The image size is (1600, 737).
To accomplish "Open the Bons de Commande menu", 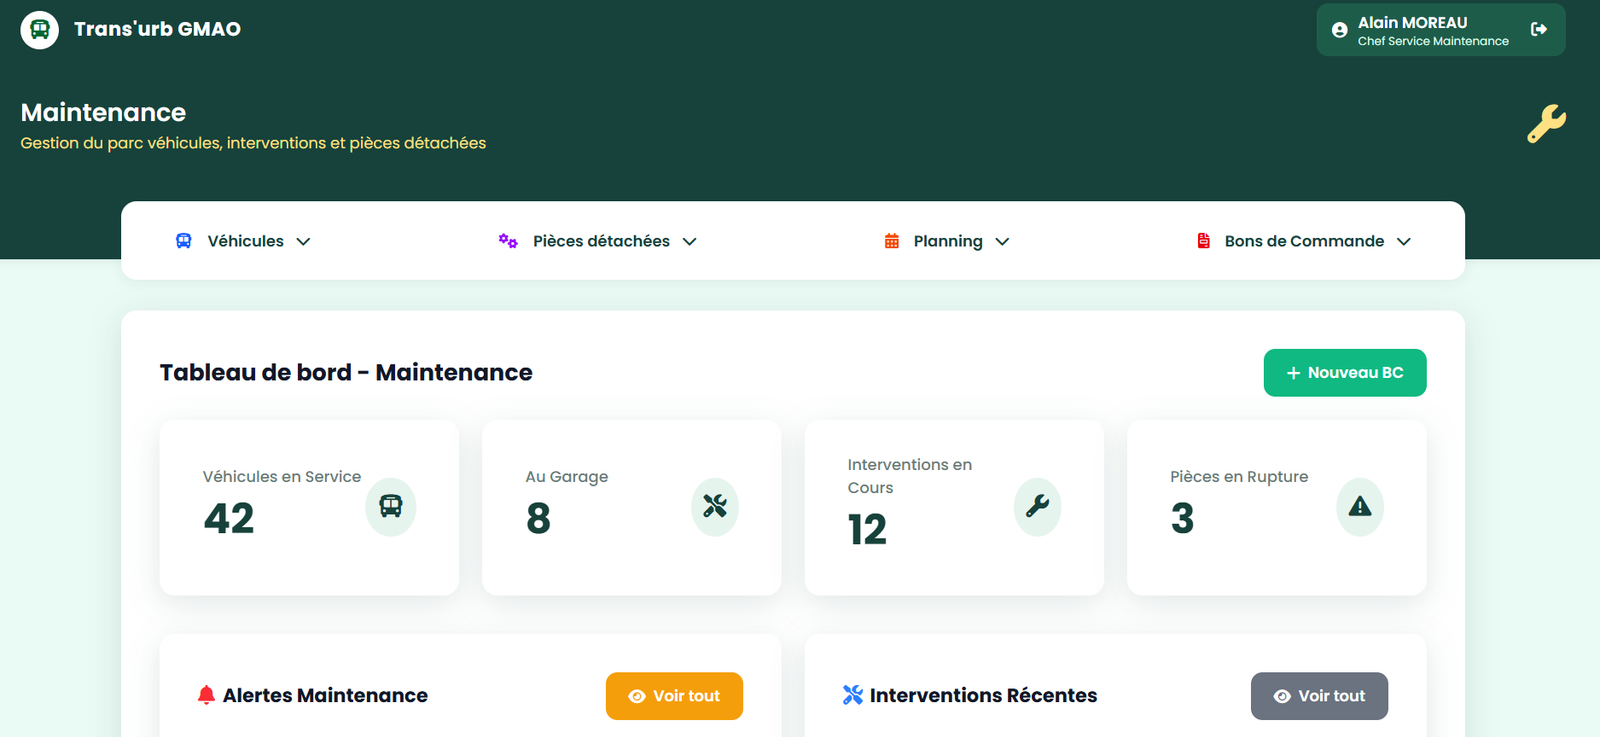I will click(x=1303, y=241).
